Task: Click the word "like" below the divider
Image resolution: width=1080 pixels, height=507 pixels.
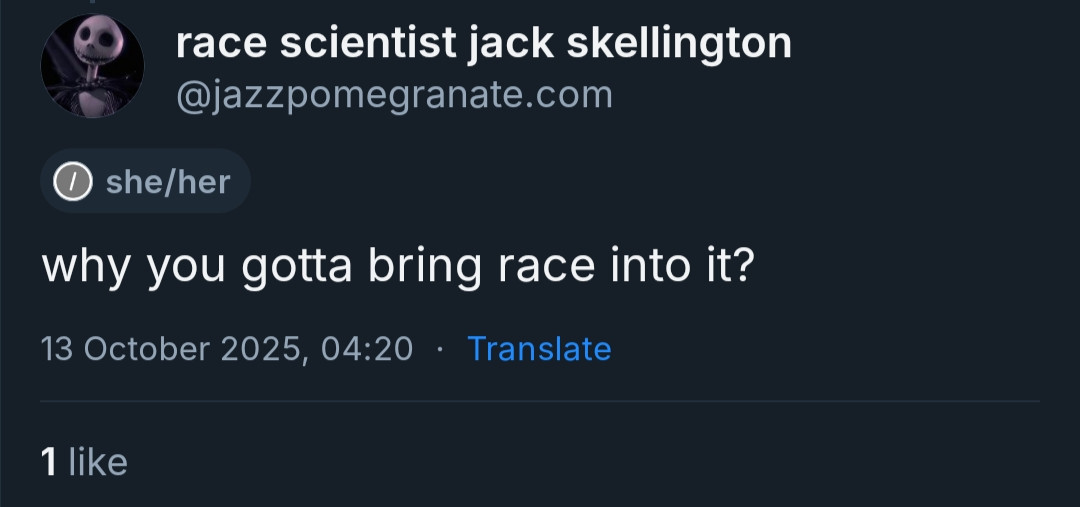Action: [x=98, y=462]
